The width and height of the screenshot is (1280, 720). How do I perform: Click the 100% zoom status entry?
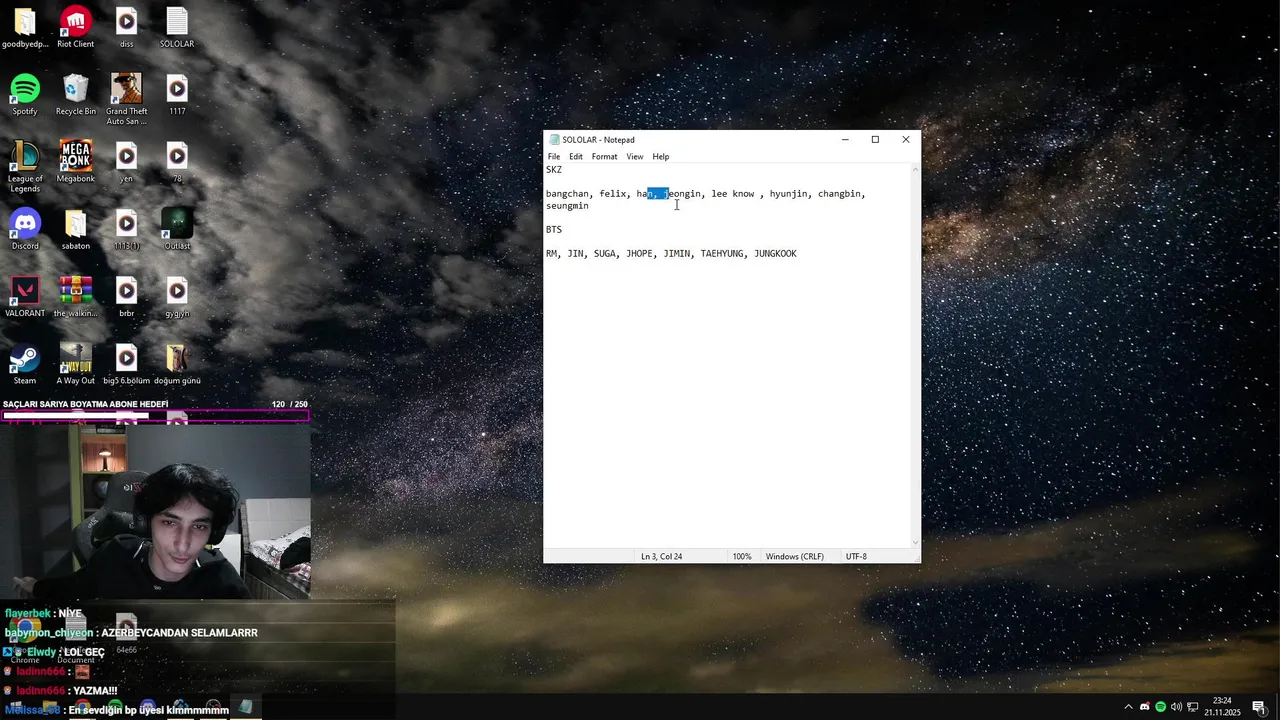[x=742, y=557]
